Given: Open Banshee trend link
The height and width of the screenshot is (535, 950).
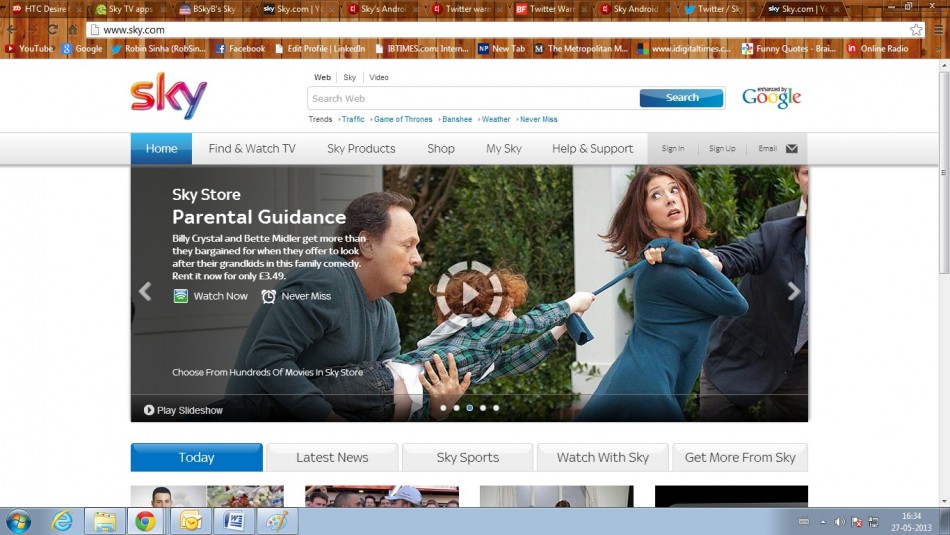Looking at the screenshot, I should [457, 119].
